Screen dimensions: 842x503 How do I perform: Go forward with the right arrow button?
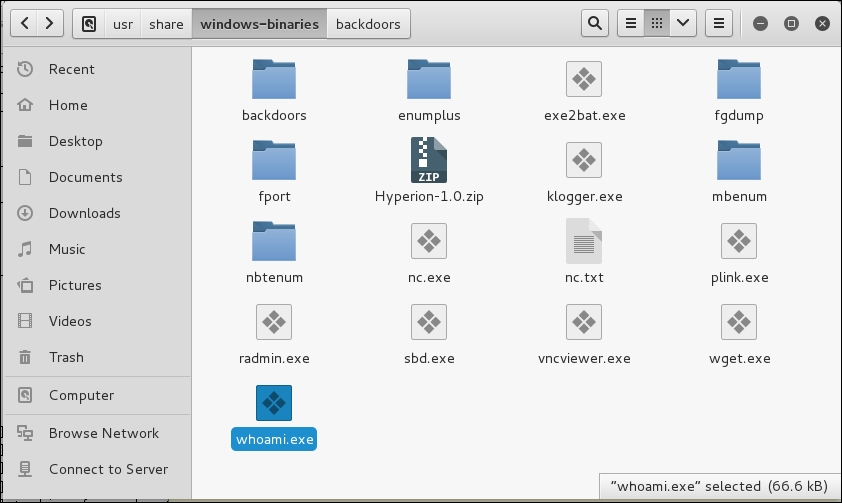tap(50, 24)
